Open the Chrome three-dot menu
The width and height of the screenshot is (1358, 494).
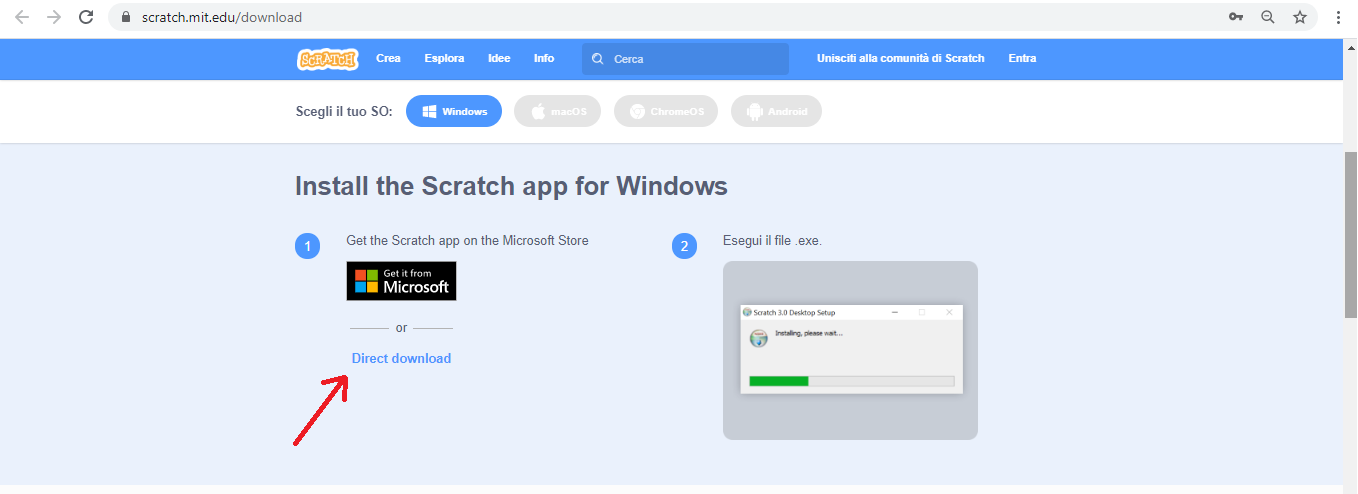[1338, 17]
